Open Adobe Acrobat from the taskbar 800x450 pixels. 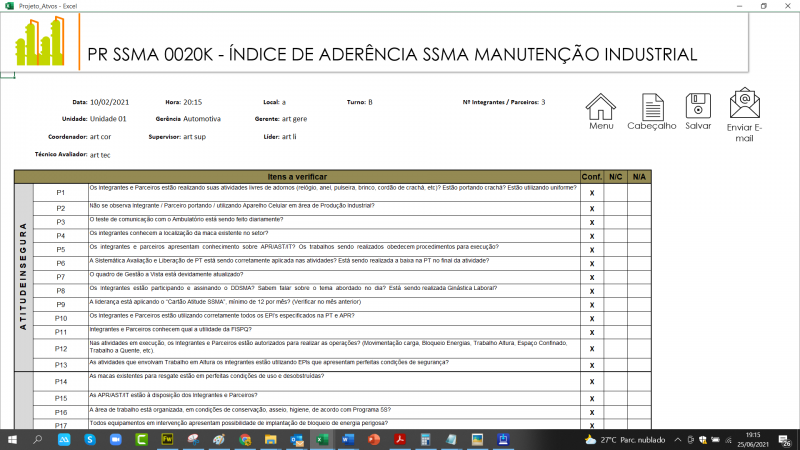click(400, 440)
